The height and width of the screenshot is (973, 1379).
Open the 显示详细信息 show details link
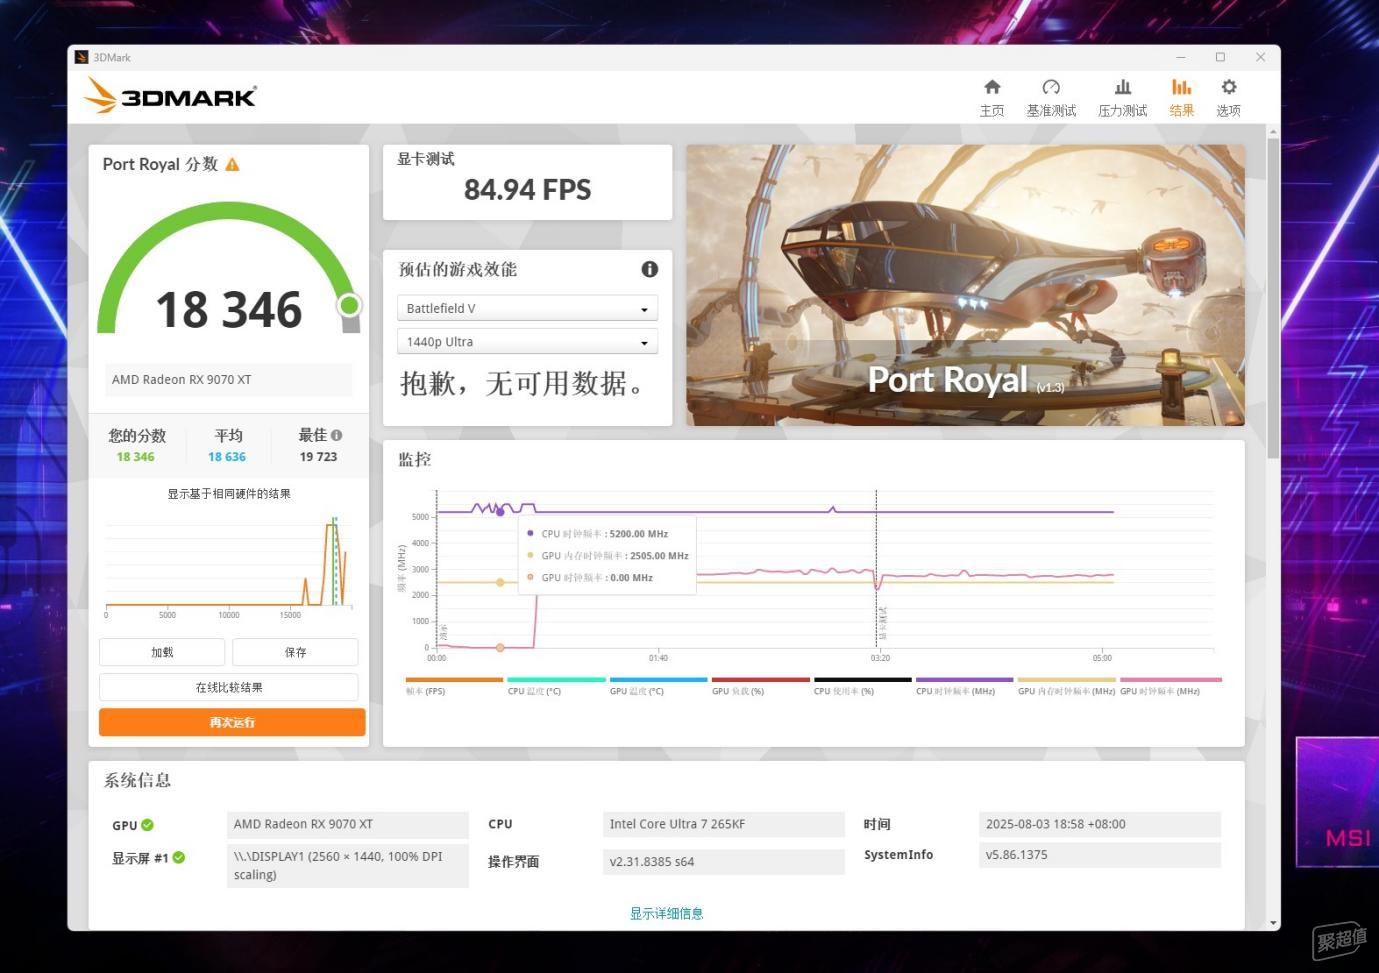tap(666, 913)
